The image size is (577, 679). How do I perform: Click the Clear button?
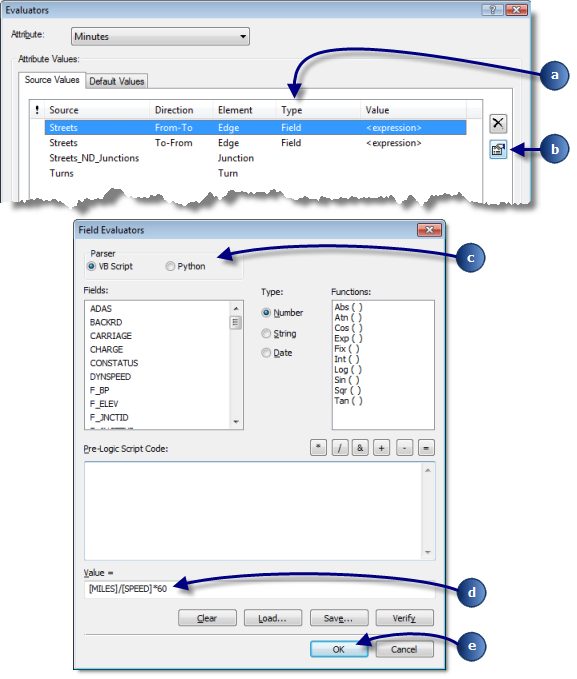[x=207, y=618]
